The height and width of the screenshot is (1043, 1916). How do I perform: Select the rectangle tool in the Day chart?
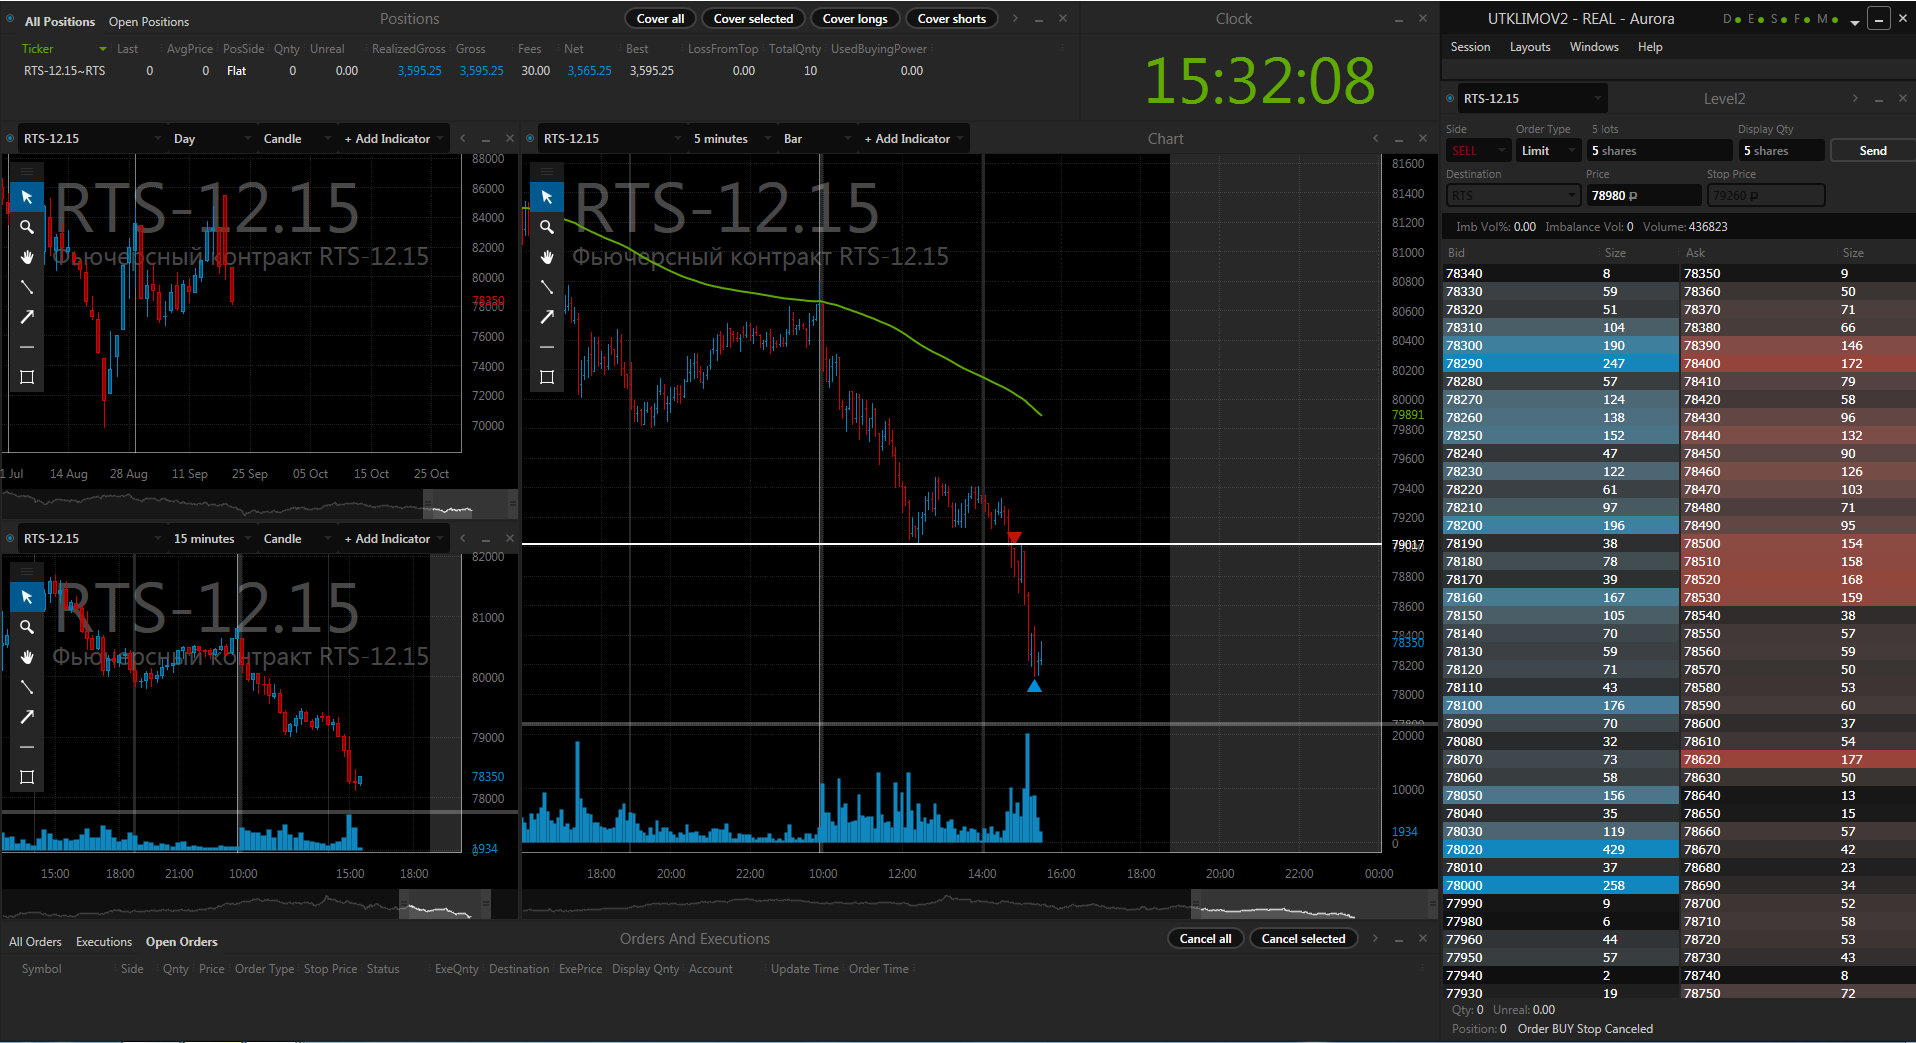click(27, 377)
